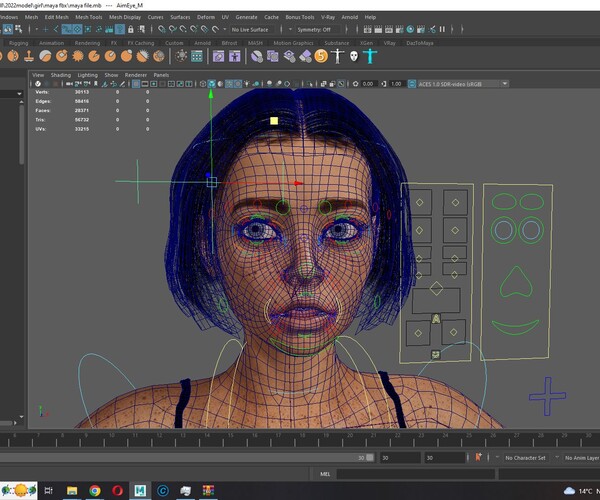Click the lock selection icon in status line
Viewport: 600px width, 500px height.
130,29
